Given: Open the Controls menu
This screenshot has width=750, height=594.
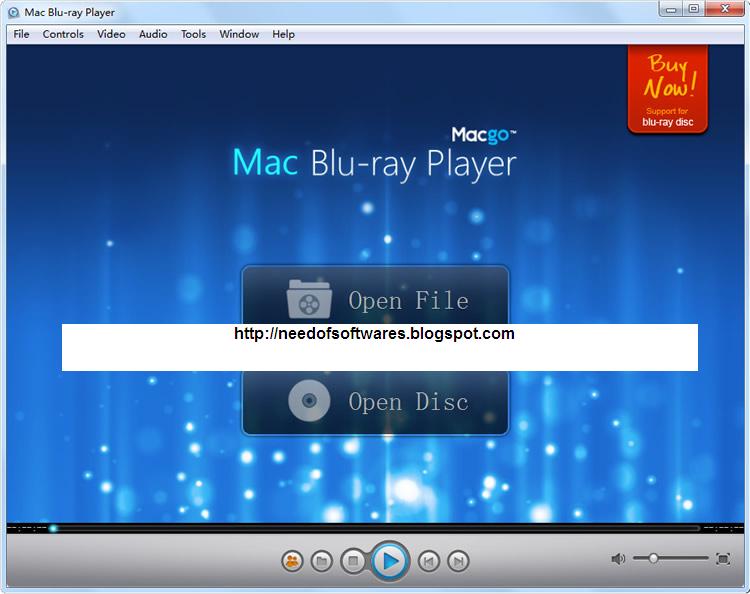Looking at the screenshot, I should pyautogui.click(x=63, y=34).
